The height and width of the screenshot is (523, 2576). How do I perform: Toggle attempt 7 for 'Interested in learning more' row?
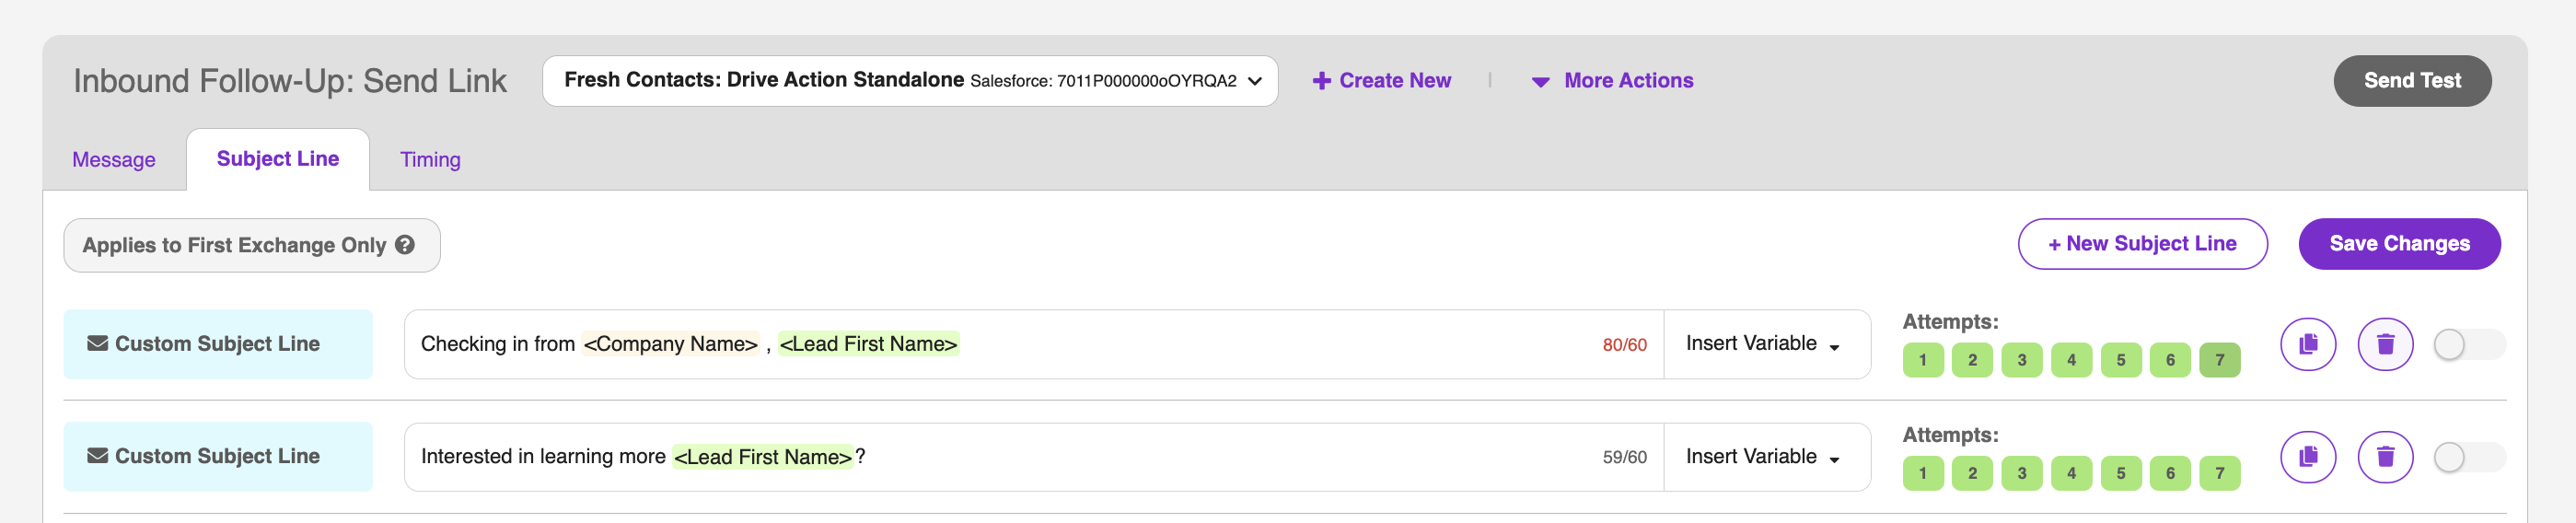click(2219, 473)
